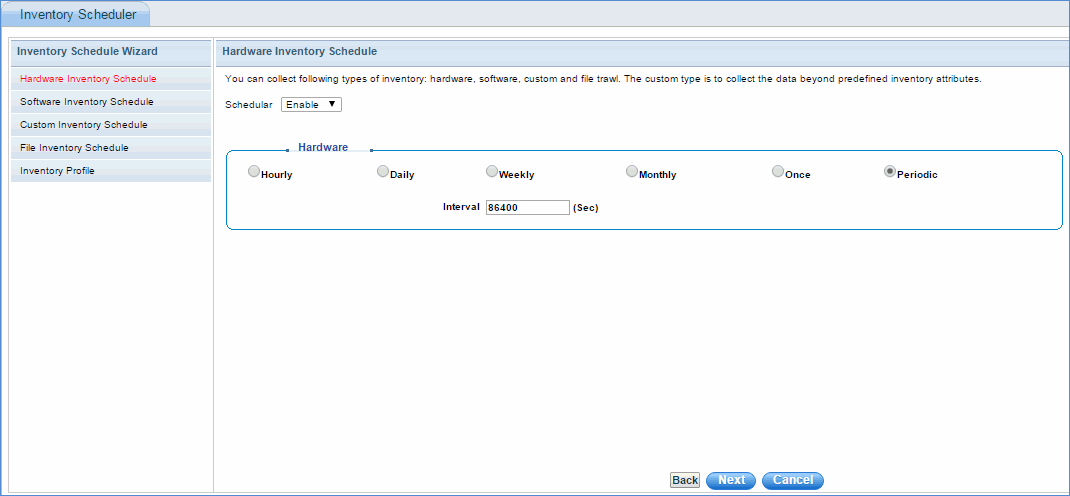
Task: Open Inventory Profile in wizard sidebar
Action: pyautogui.click(x=58, y=171)
